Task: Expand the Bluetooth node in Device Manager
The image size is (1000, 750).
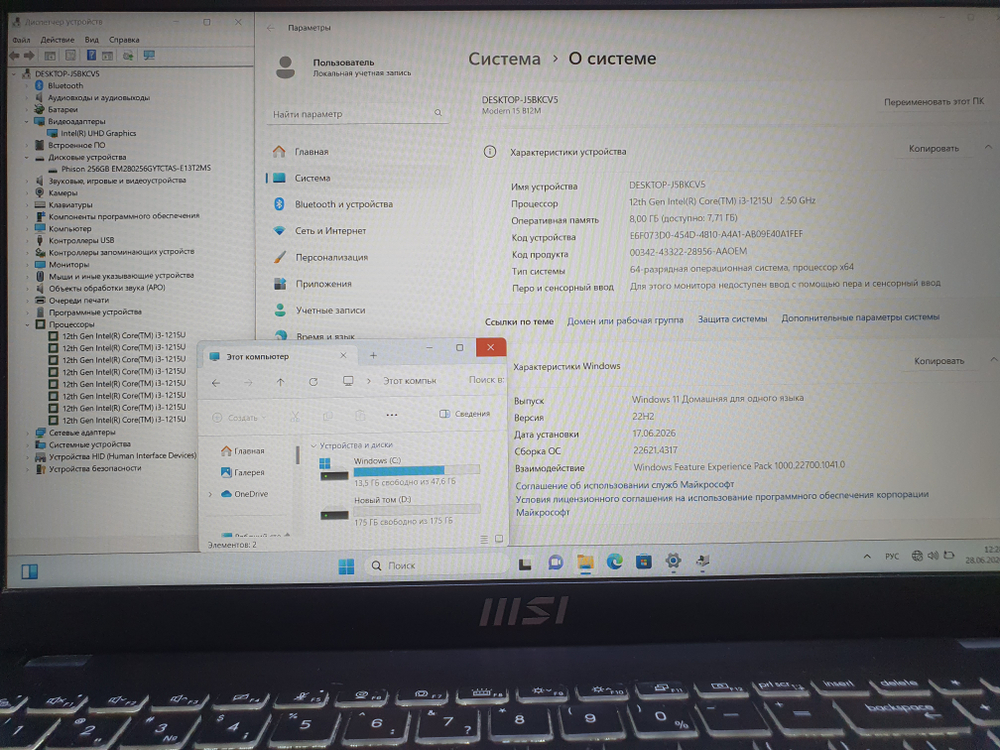Action: pyautogui.click(x=27, y=85)
